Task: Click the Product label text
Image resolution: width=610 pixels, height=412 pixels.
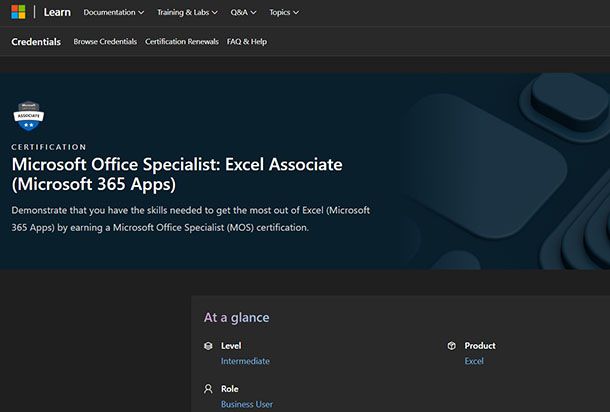Action: coord(480,345)
